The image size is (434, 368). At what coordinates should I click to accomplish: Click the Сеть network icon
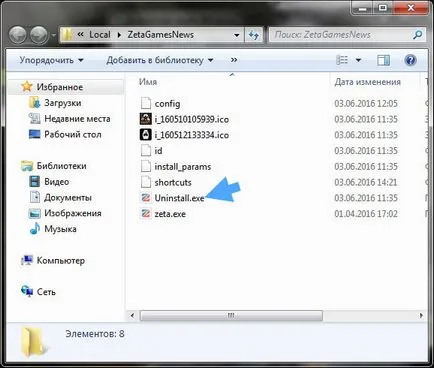27,292
